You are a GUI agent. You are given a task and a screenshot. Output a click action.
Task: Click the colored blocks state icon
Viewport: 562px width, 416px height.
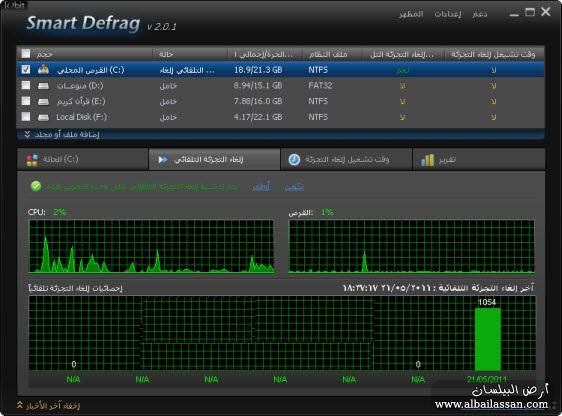coord(32,160)
